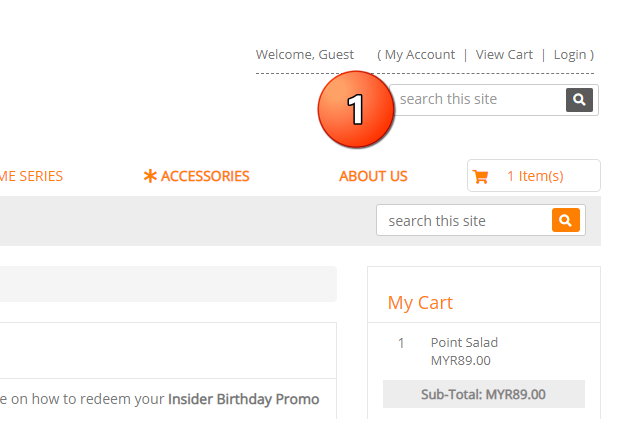Click the asterisk icon beside Accessories
Image resolution: width=619 pixels, height=429 pixels.
(x=150, y=176)
